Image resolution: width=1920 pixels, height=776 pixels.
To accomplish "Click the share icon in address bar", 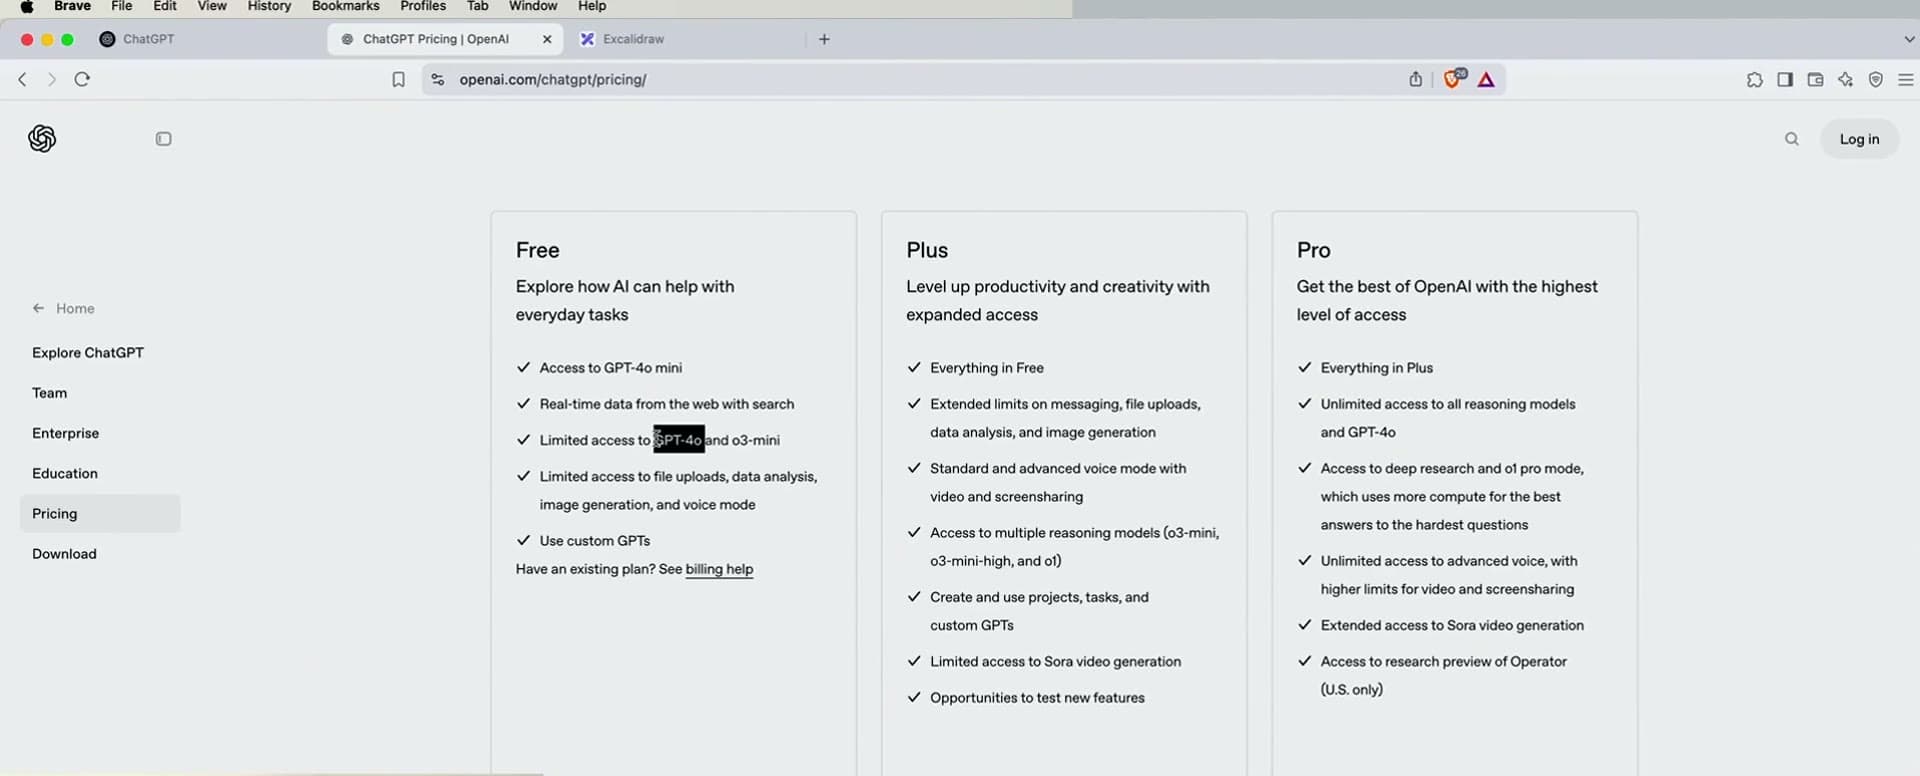I will (x=1416, y=79).
